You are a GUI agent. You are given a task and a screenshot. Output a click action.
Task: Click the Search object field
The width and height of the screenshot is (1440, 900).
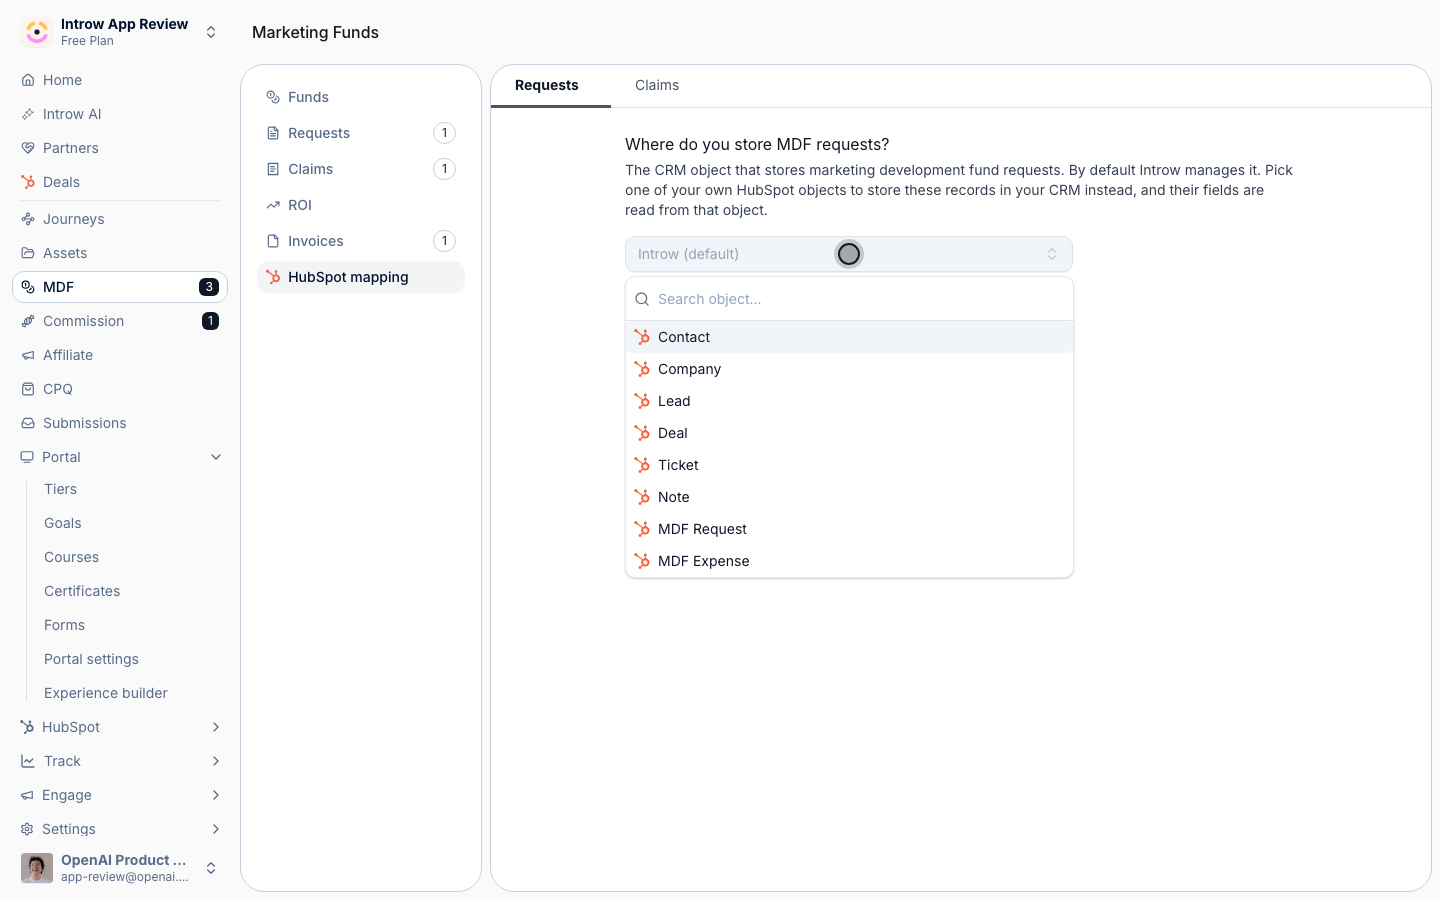pos(849,299)
